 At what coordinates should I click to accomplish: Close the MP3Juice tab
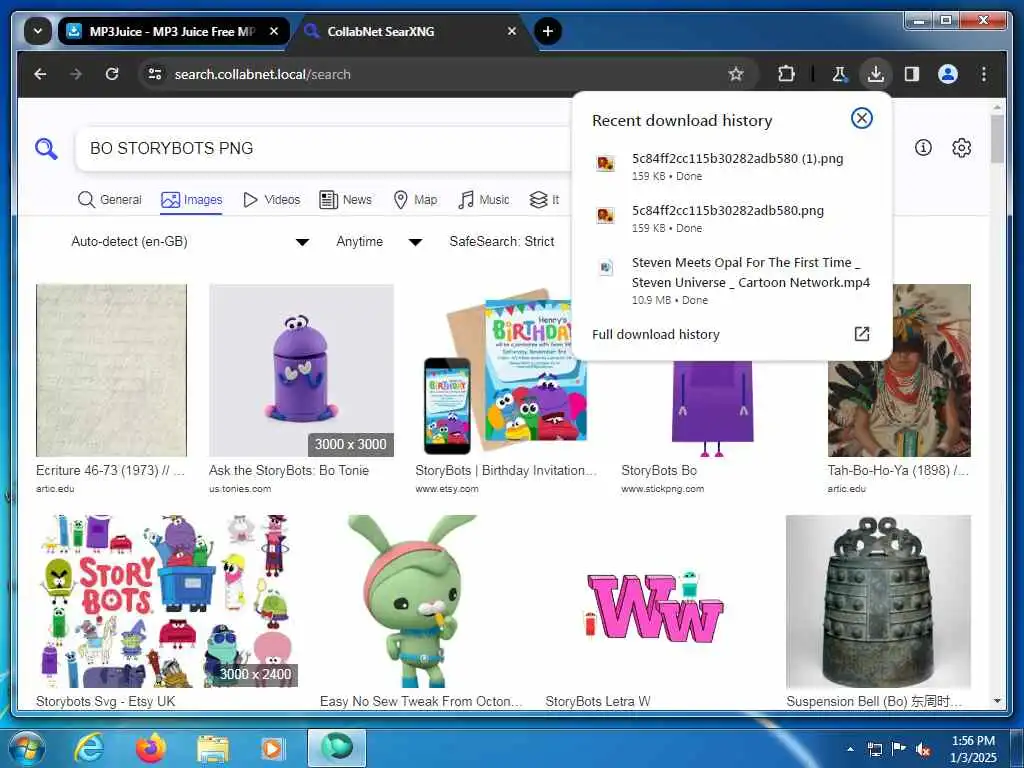[x=274, y=31]
